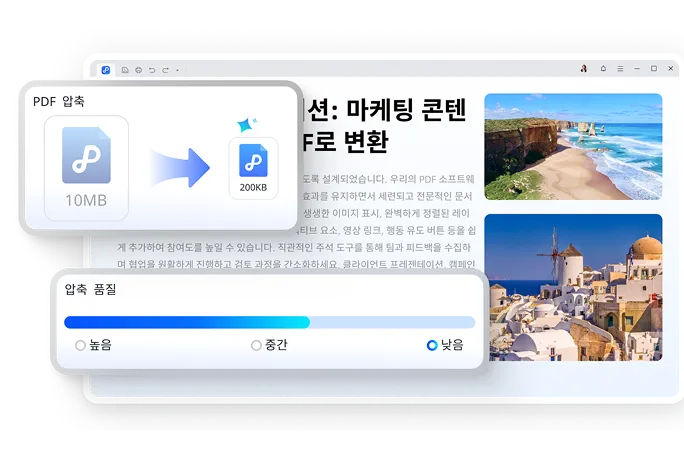Open notifications bell icon
684x456 pixels.
pyautogui.click(x=603, y=69)
